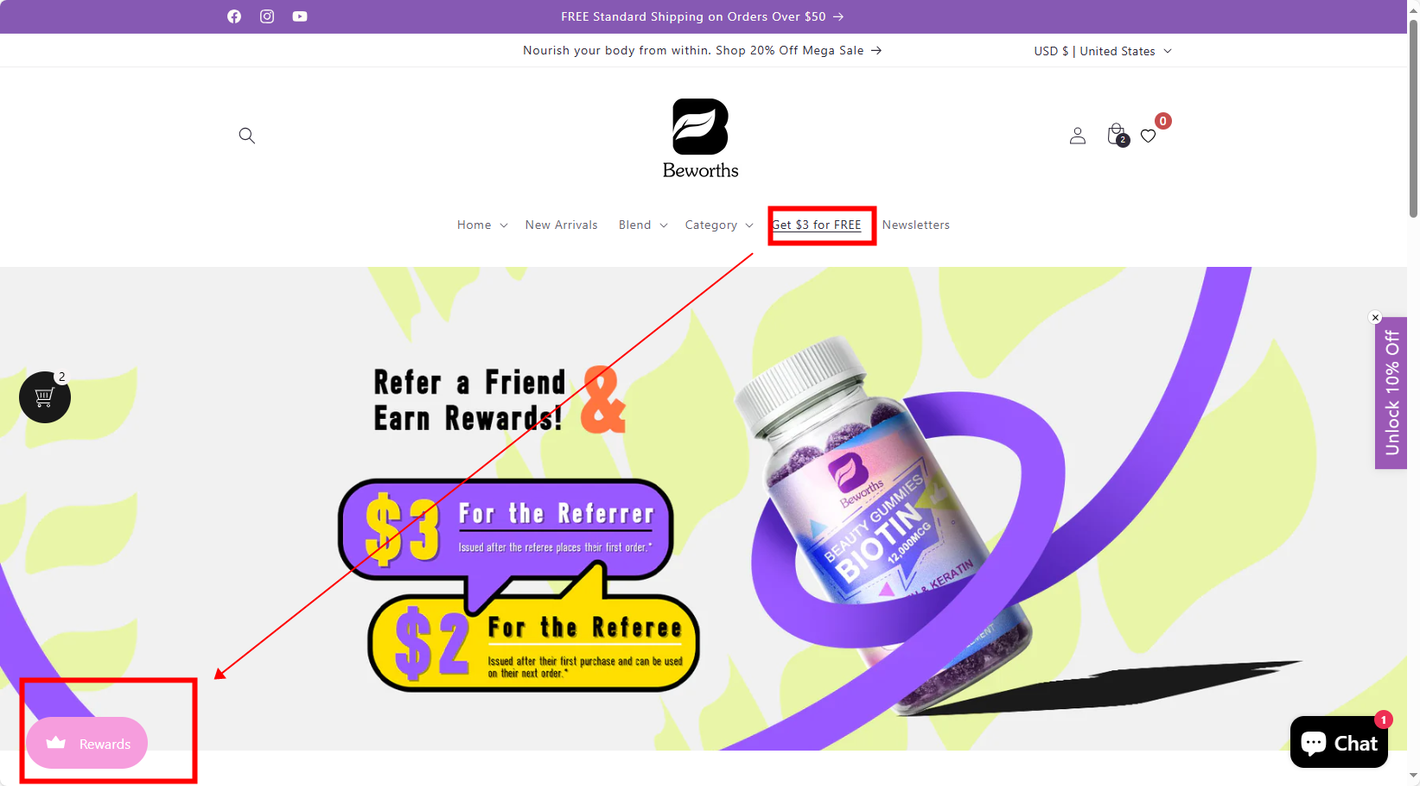Screen dimensions: 1420x786
Task: Open the shopping bag cart icon
Action: pos(1117,135)
